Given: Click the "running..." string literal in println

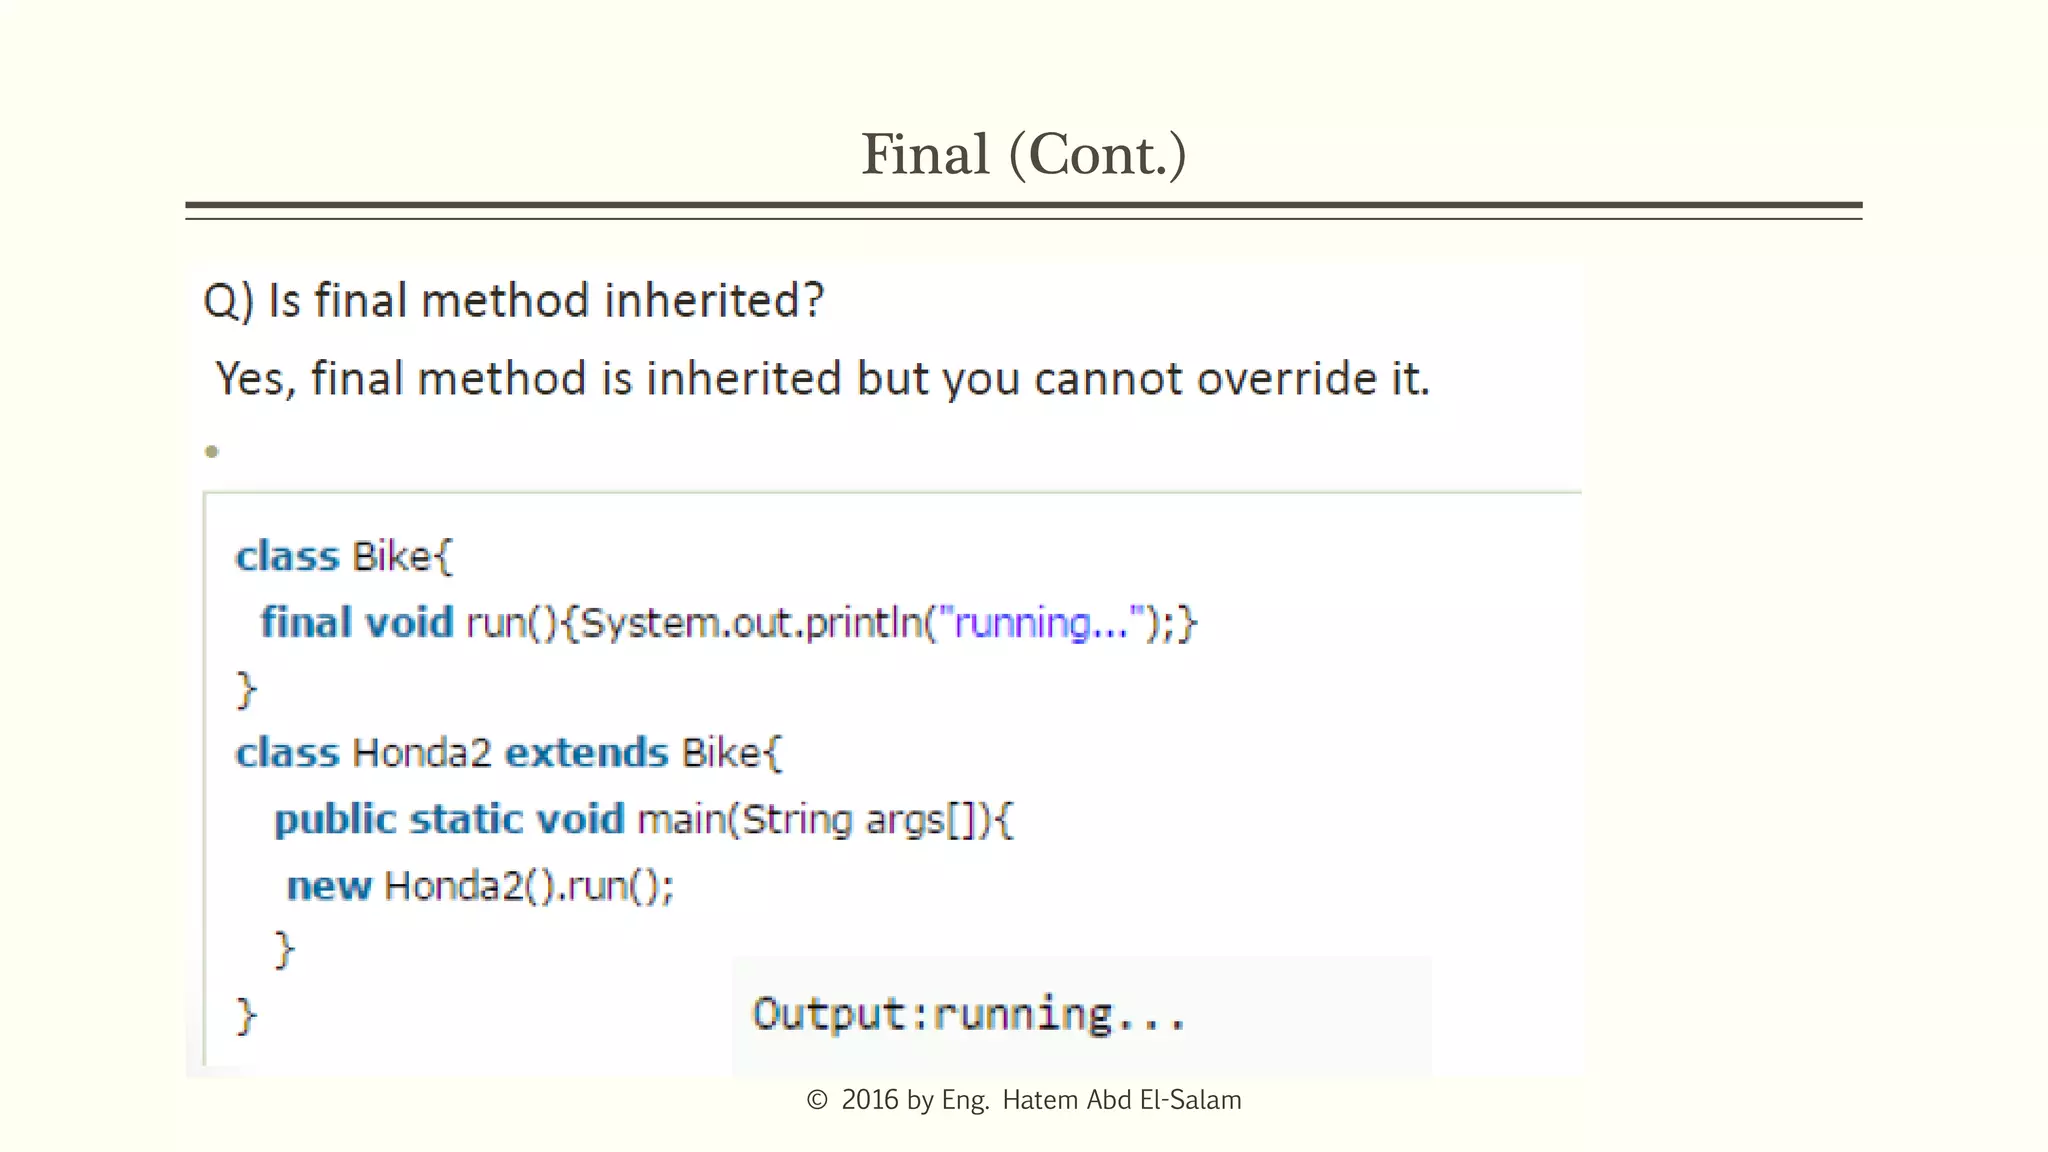Looking at the screenshot, I should pos(1042,623).
